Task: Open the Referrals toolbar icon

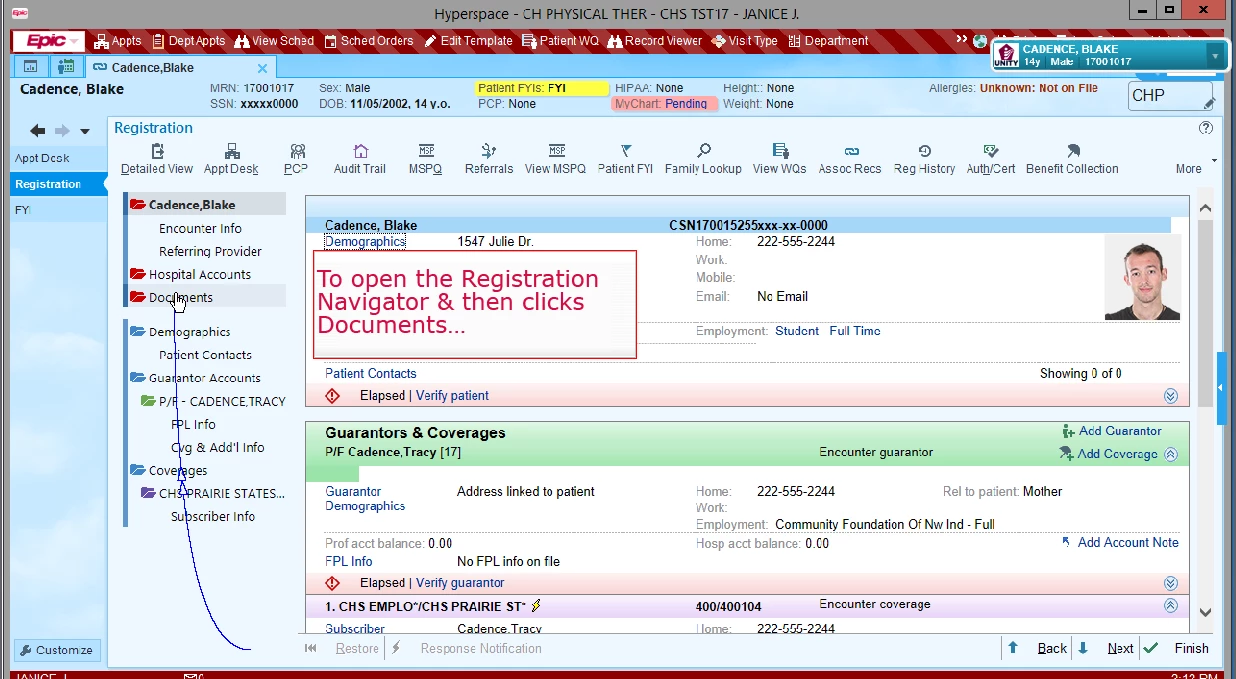Action: coord(489,159)
